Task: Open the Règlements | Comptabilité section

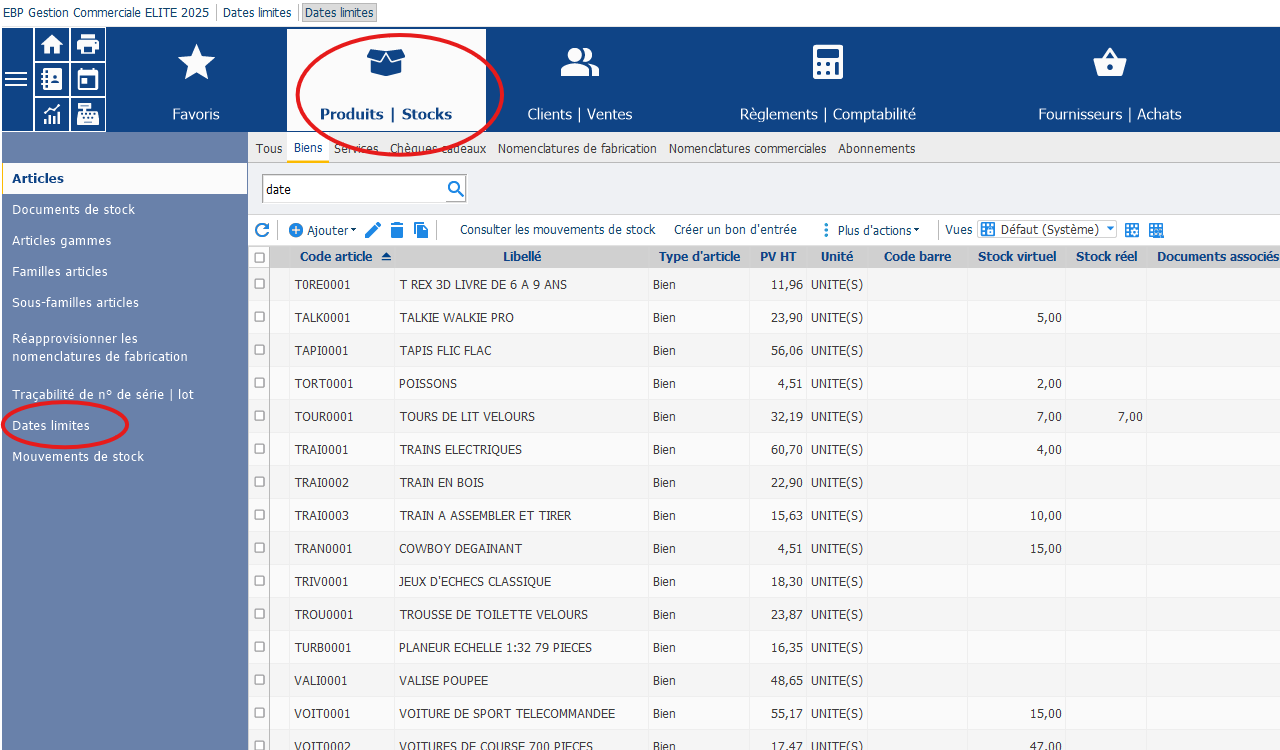Action: [828, 80]
